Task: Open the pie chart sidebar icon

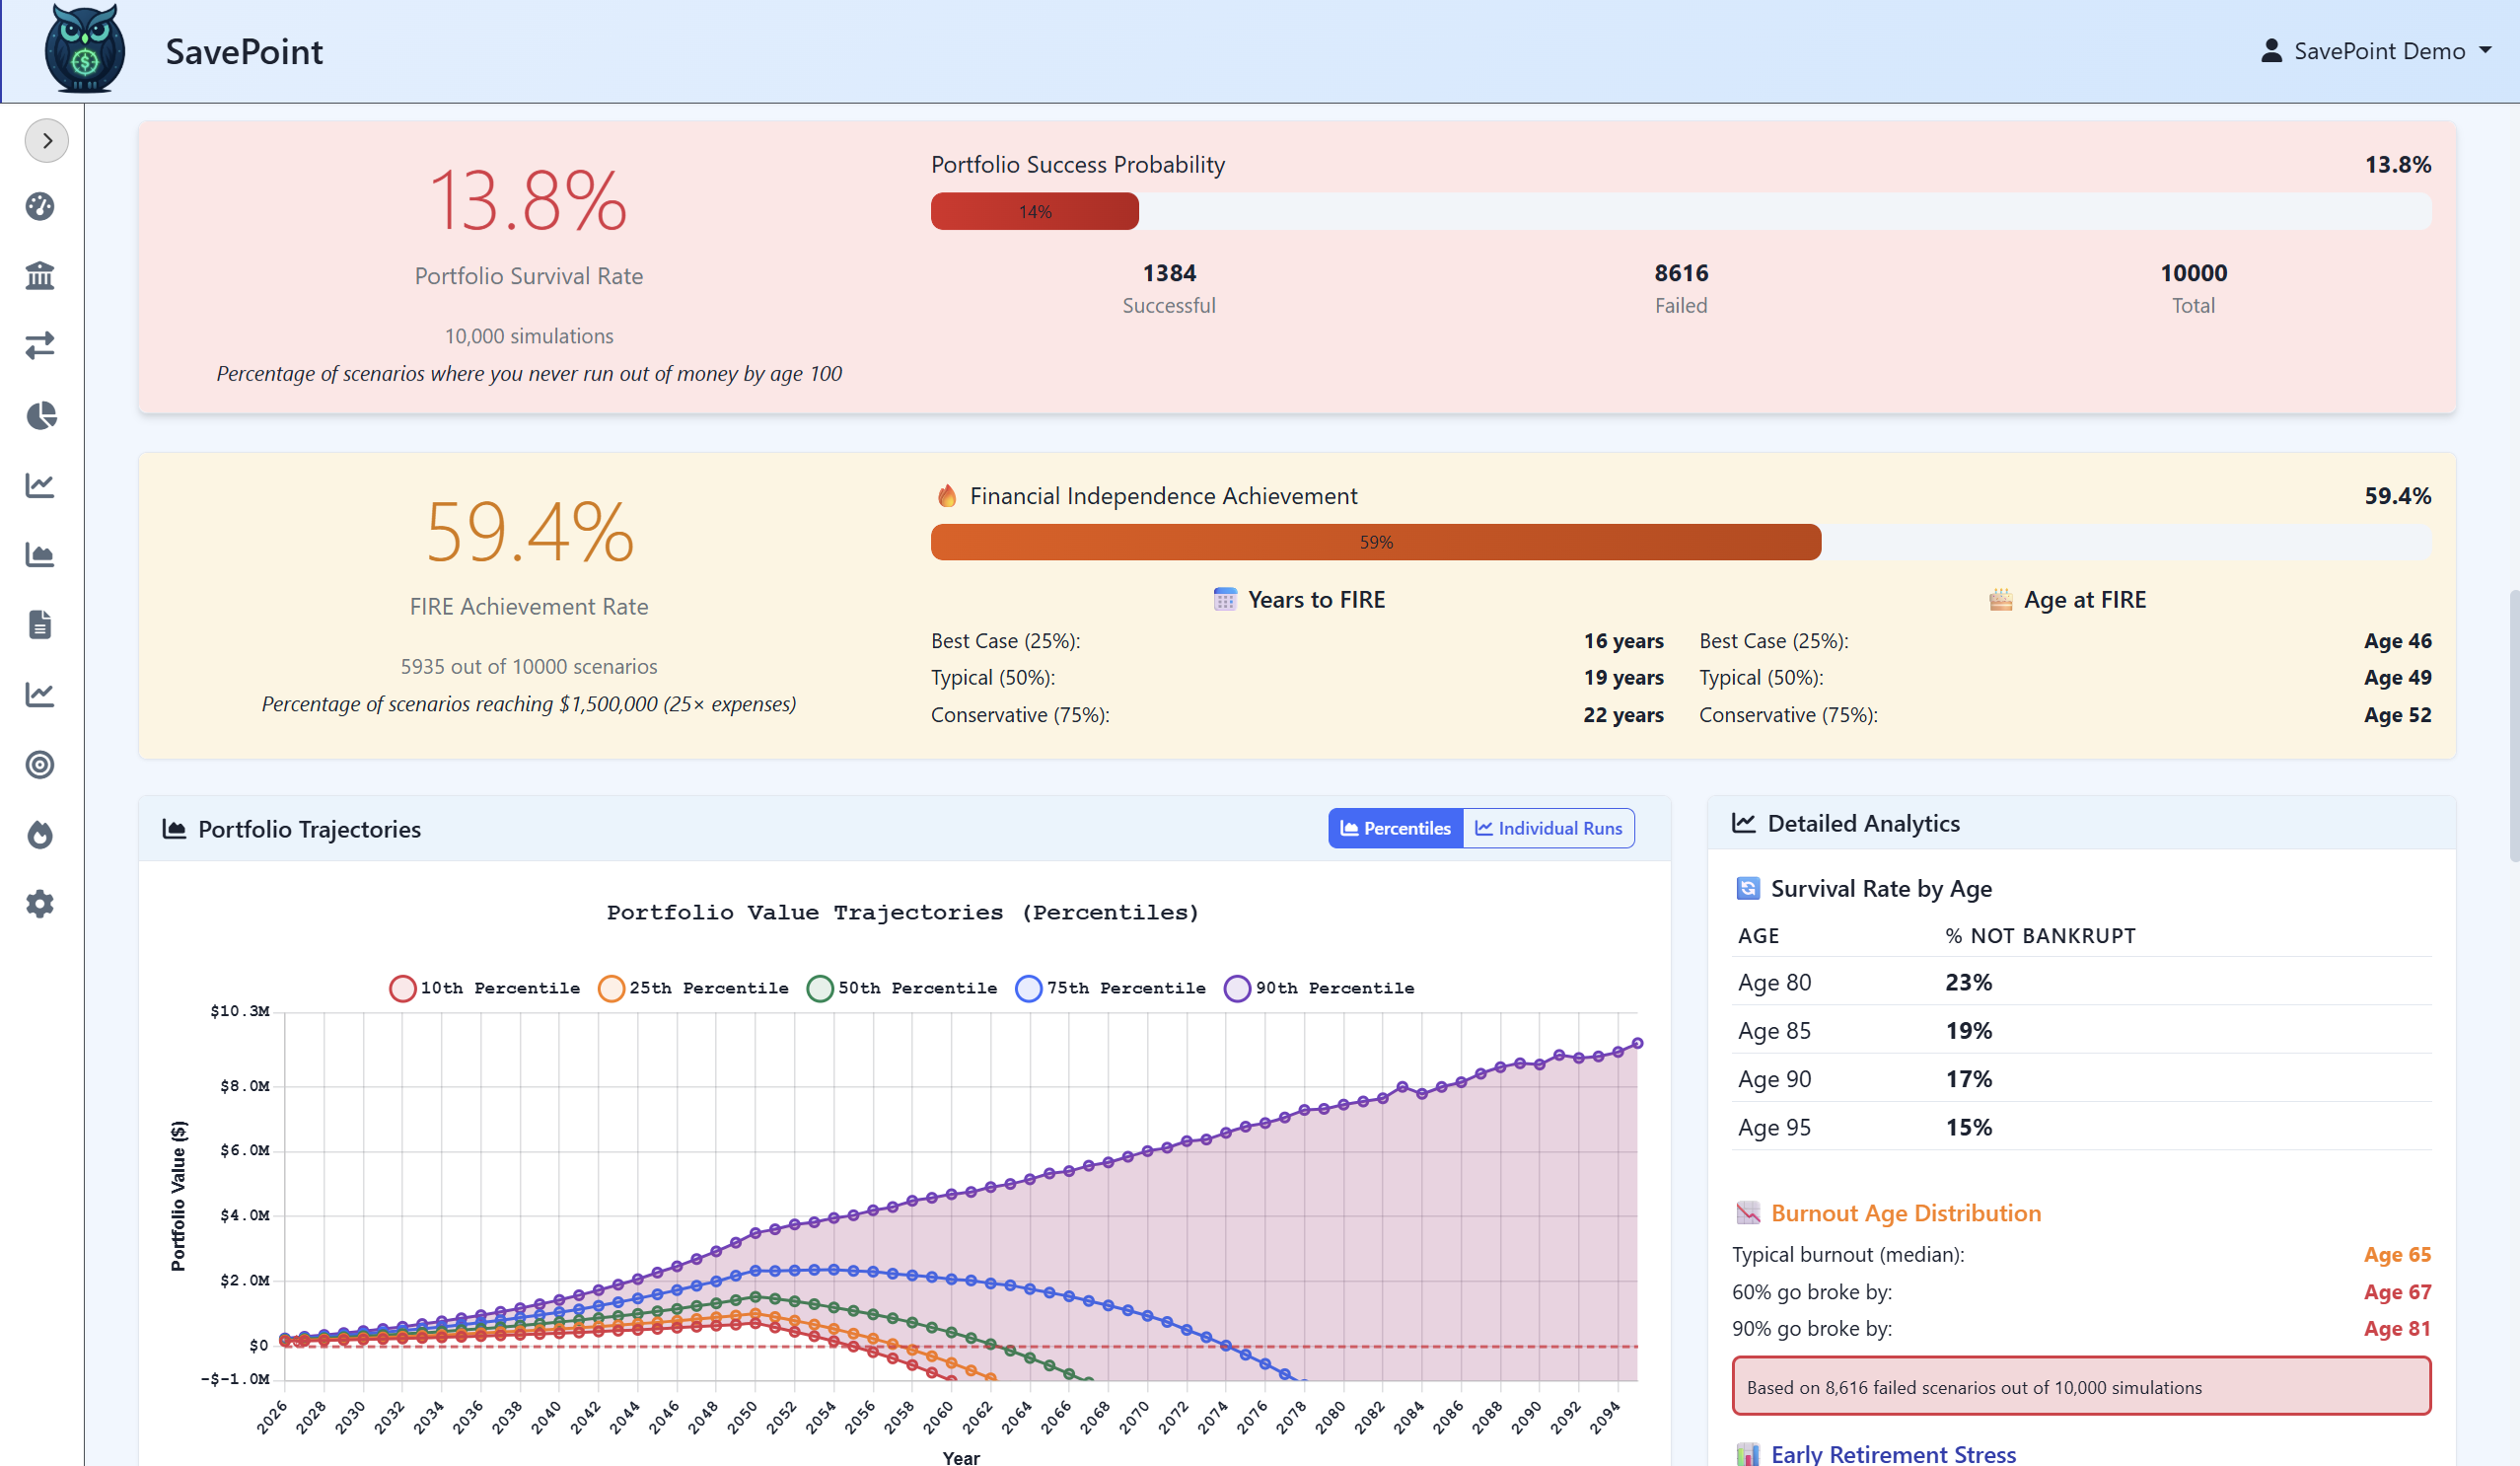Action: click(x=40, y=415)
